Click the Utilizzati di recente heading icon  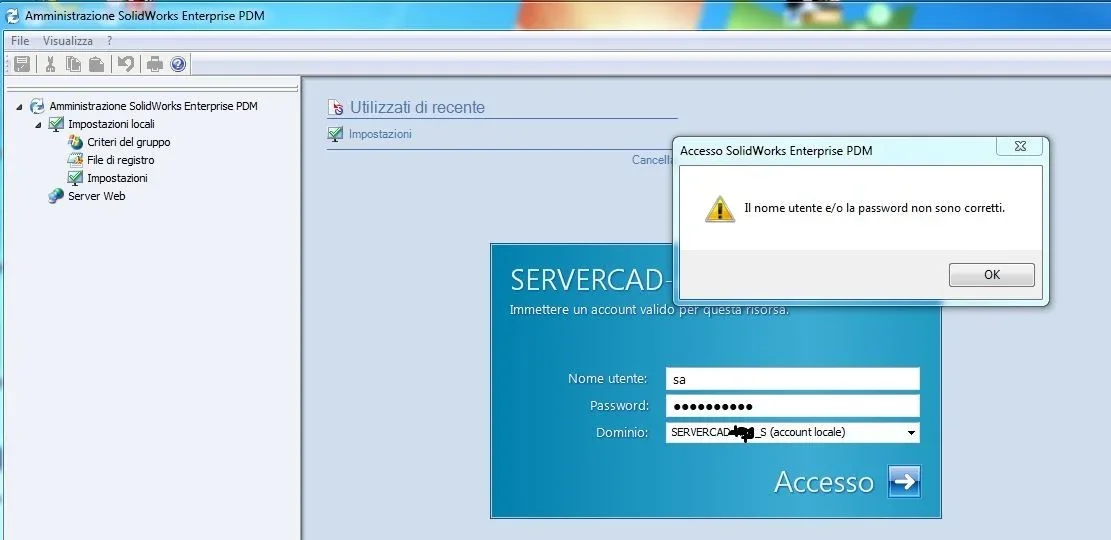click(336, 108)
